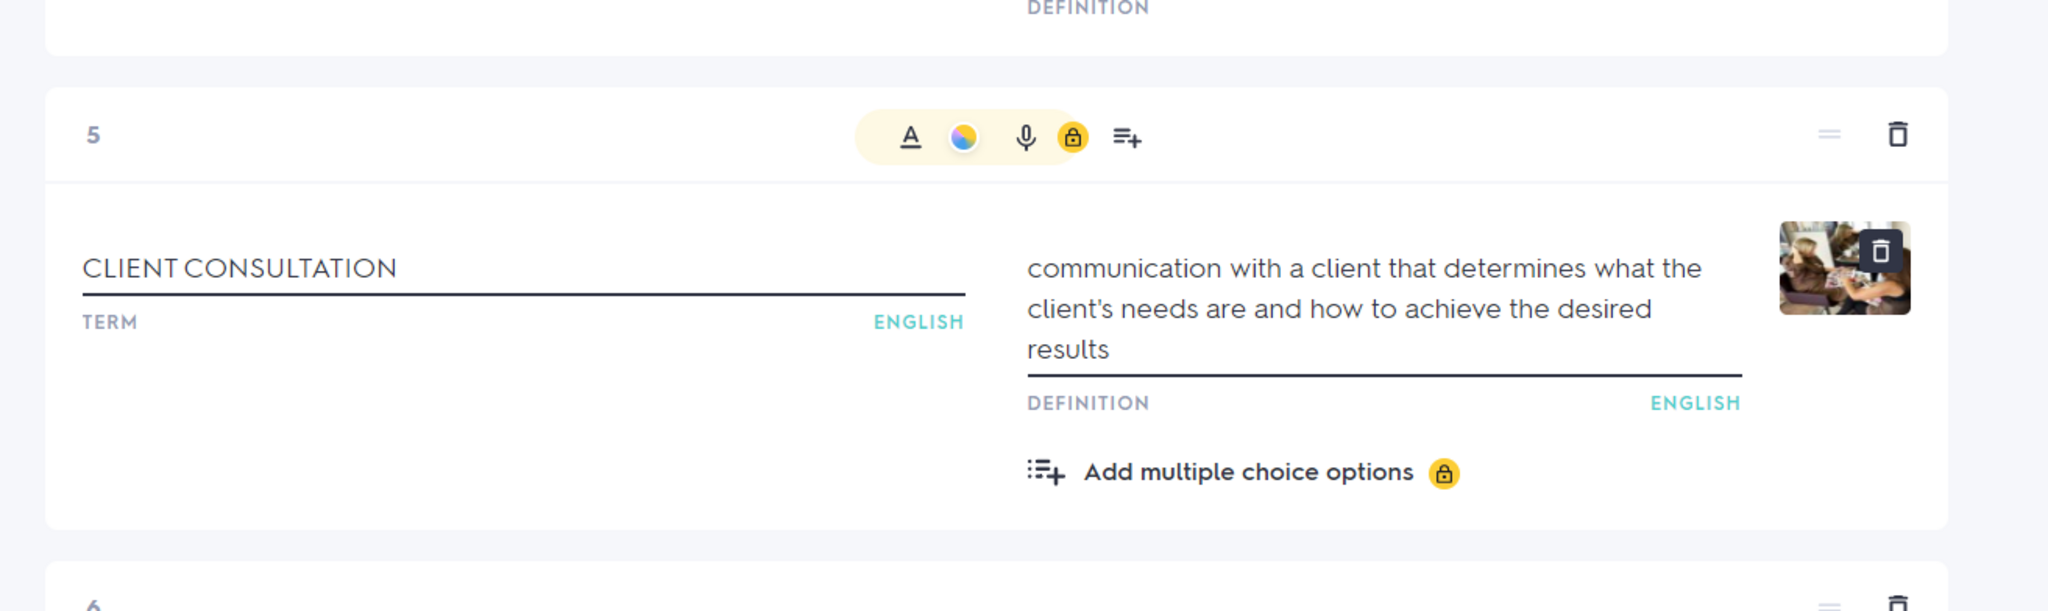Open the highlight color picker circle
The height and width of the screenshot is (611, 2048).
coord(963,137)
